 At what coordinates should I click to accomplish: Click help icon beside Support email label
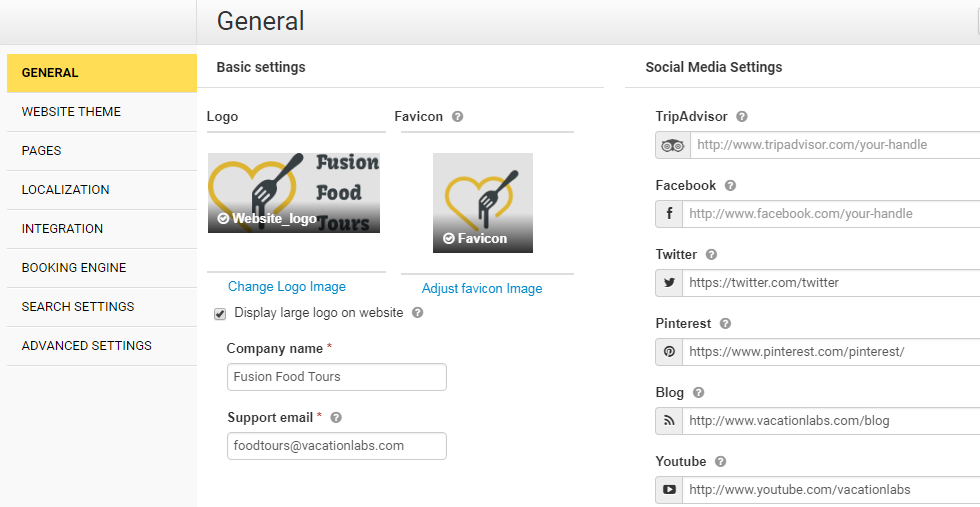click(336, 418)
